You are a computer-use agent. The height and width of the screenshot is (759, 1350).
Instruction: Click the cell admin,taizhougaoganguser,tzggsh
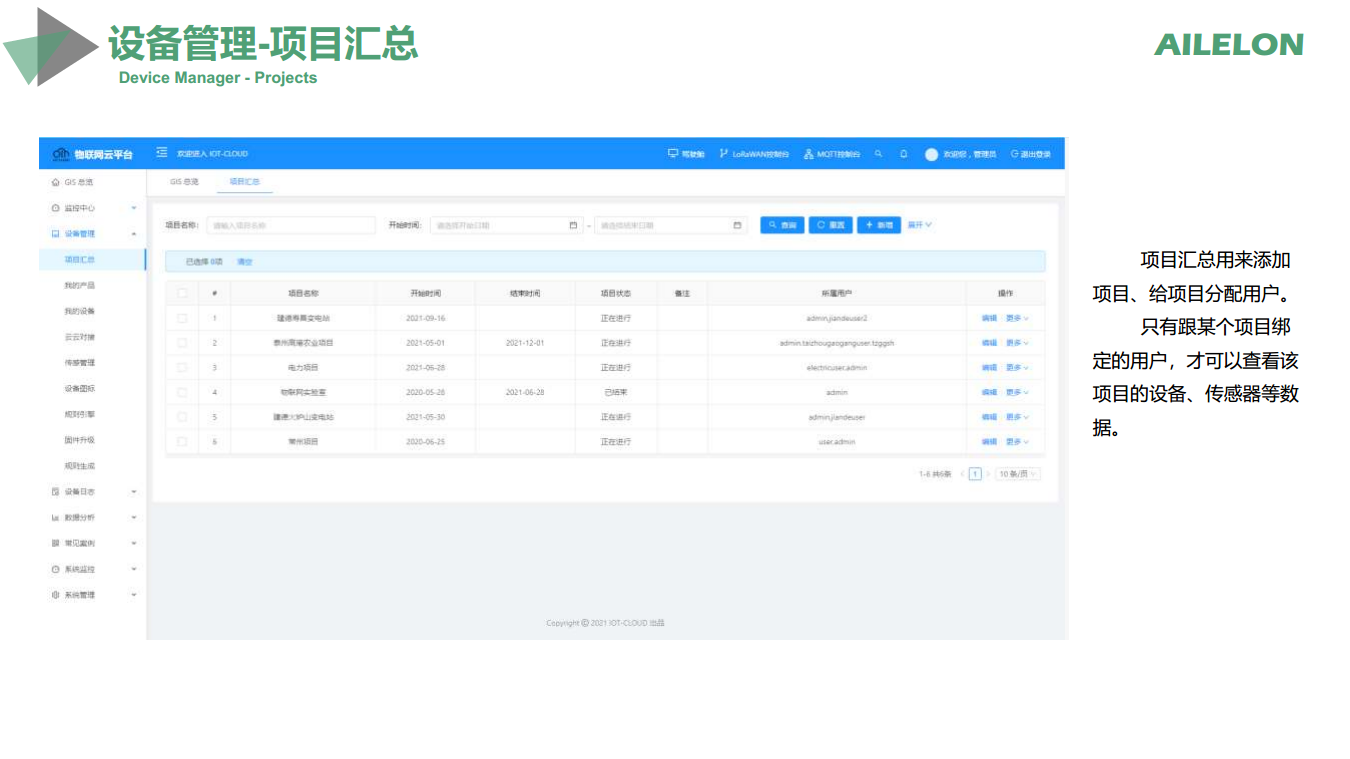[837, 343]
